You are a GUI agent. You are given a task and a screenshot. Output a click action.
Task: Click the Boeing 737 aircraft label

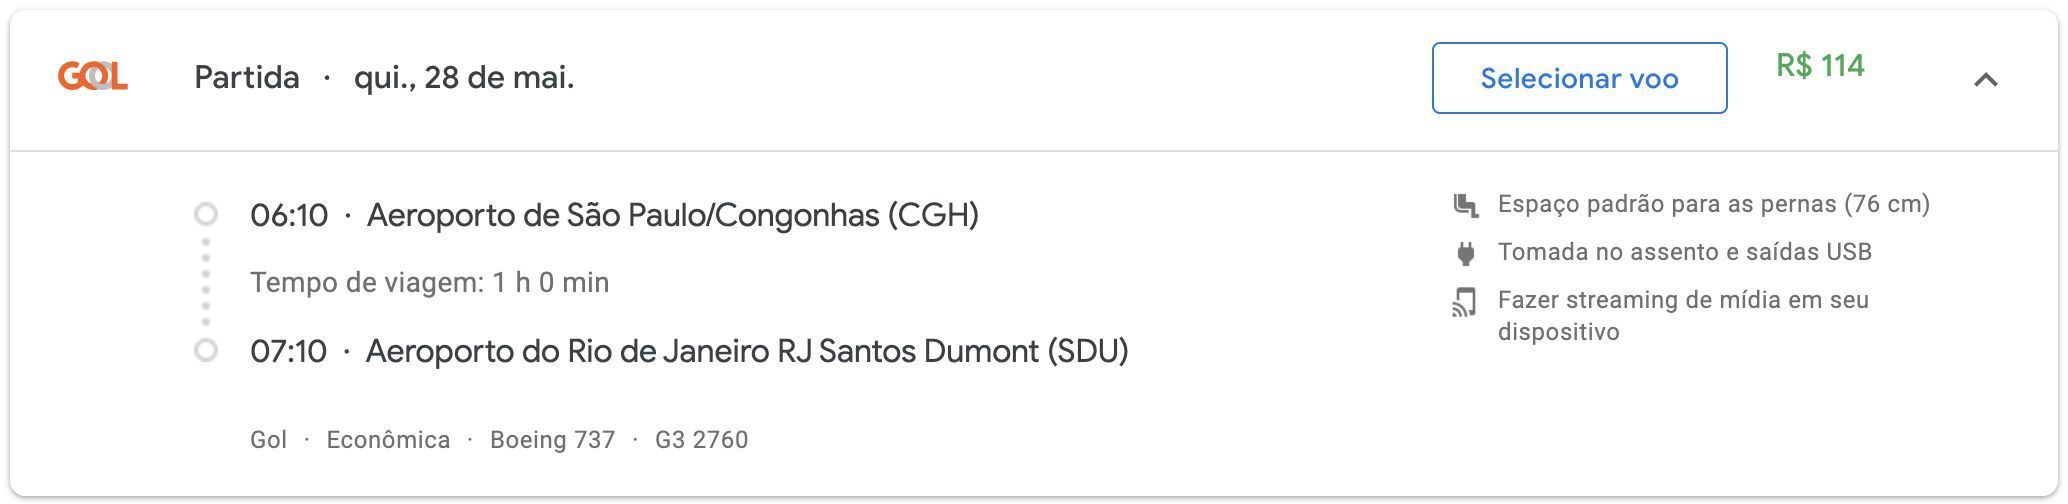pos(552,440)
